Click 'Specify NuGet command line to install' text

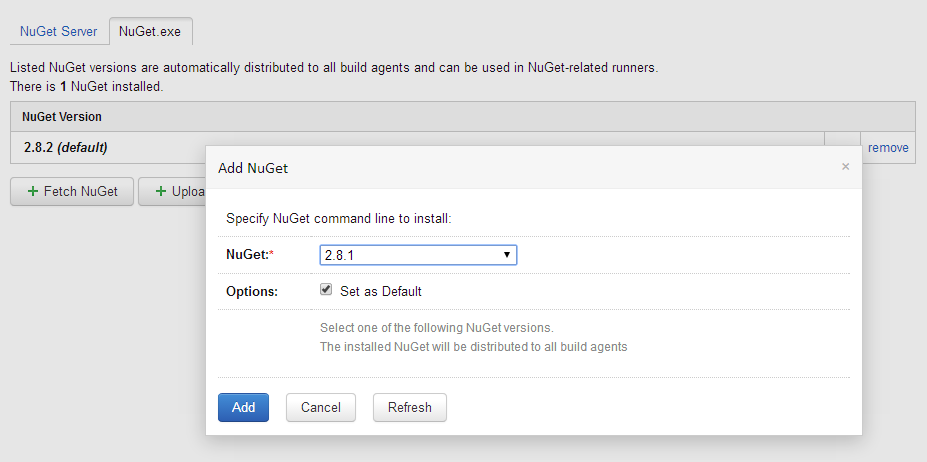[x=339, y=219]
